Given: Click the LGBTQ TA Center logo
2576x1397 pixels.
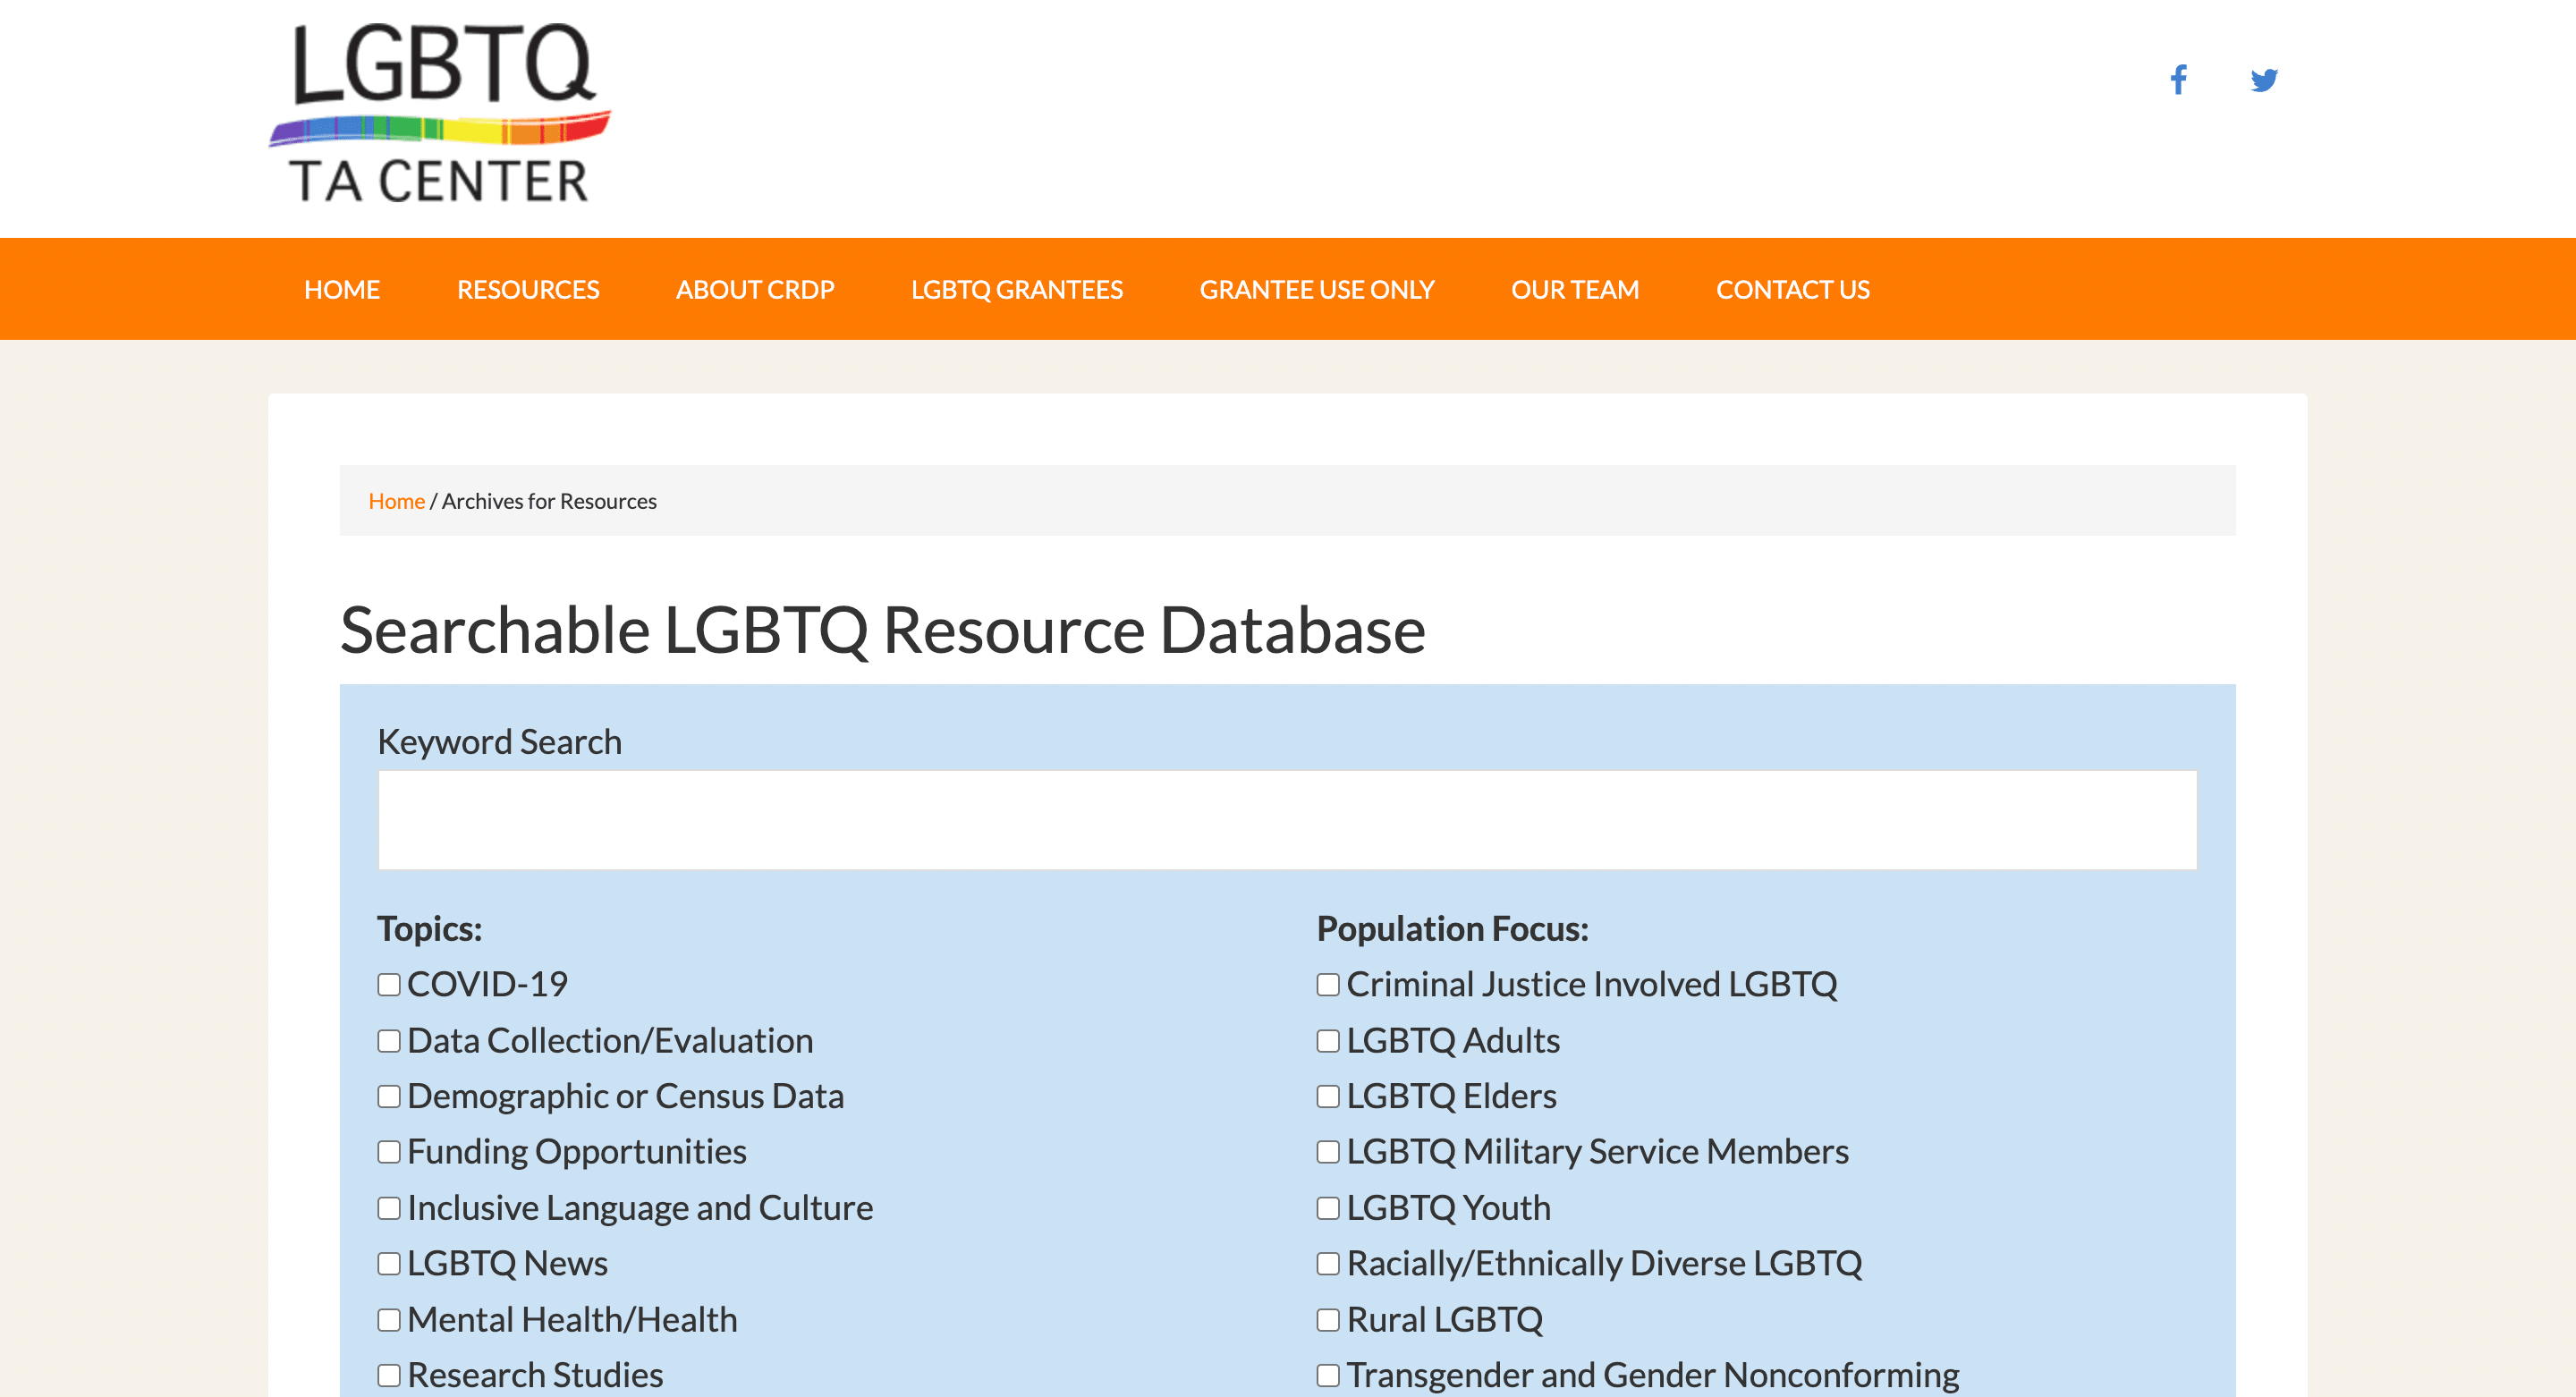Looking at the screenshot, I should click(440, 113).
